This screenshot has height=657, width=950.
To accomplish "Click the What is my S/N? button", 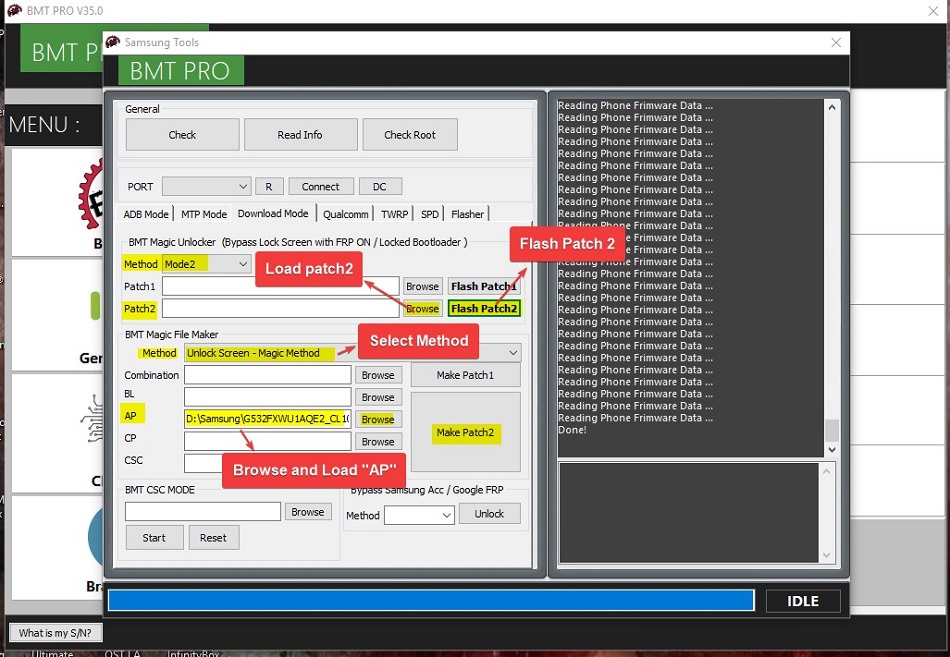I will pyautogui.click(x=55, y=633).
